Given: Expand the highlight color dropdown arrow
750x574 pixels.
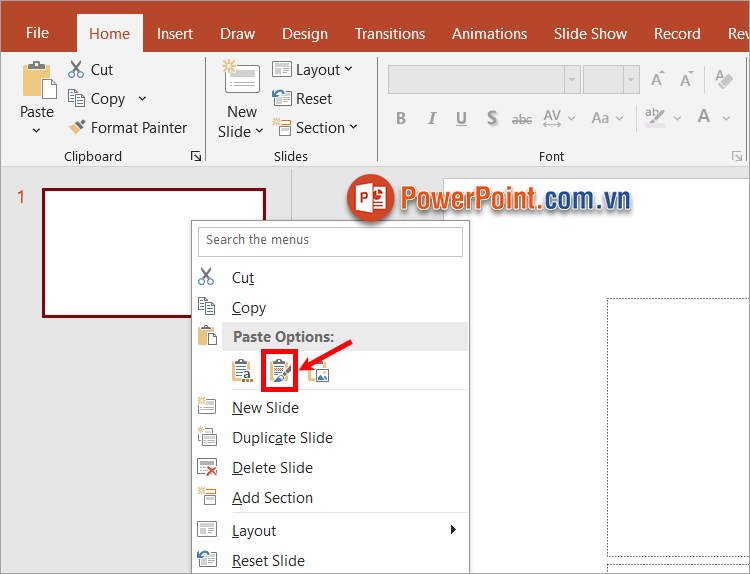Looking at the screenshot, I should coord(677,118).
